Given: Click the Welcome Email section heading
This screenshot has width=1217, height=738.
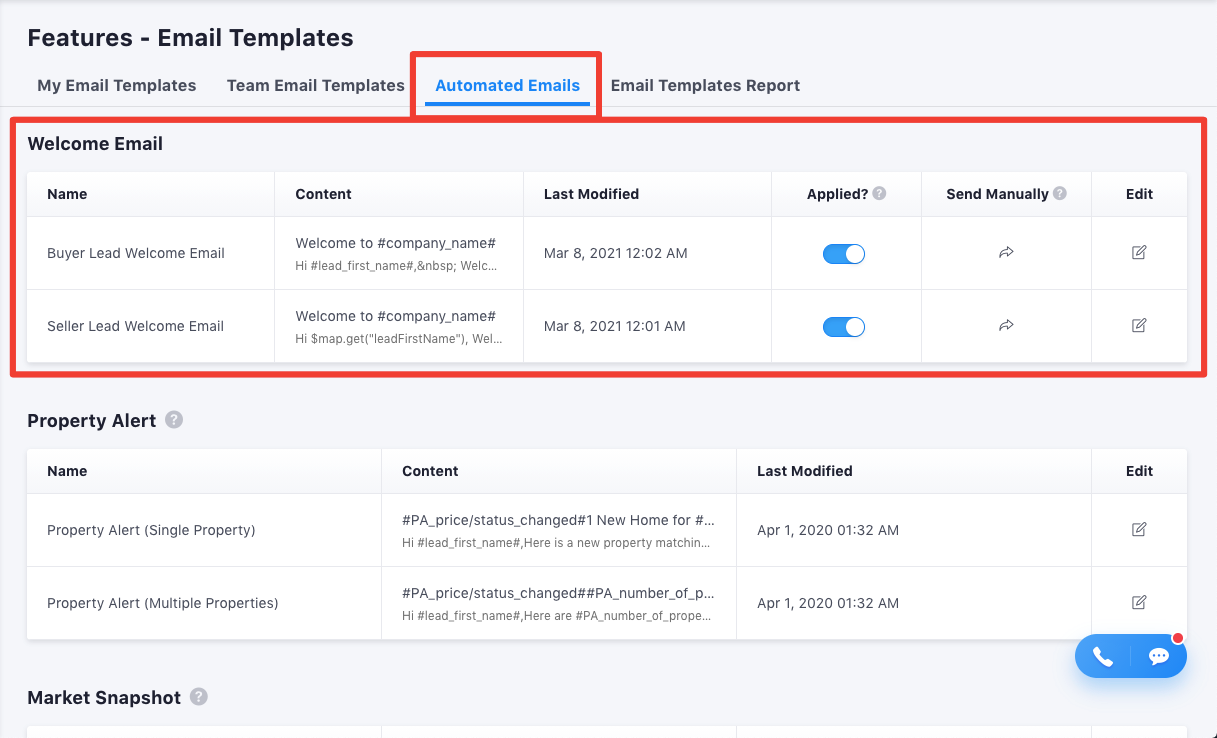Looking at the screenshot, I should 95,144.
